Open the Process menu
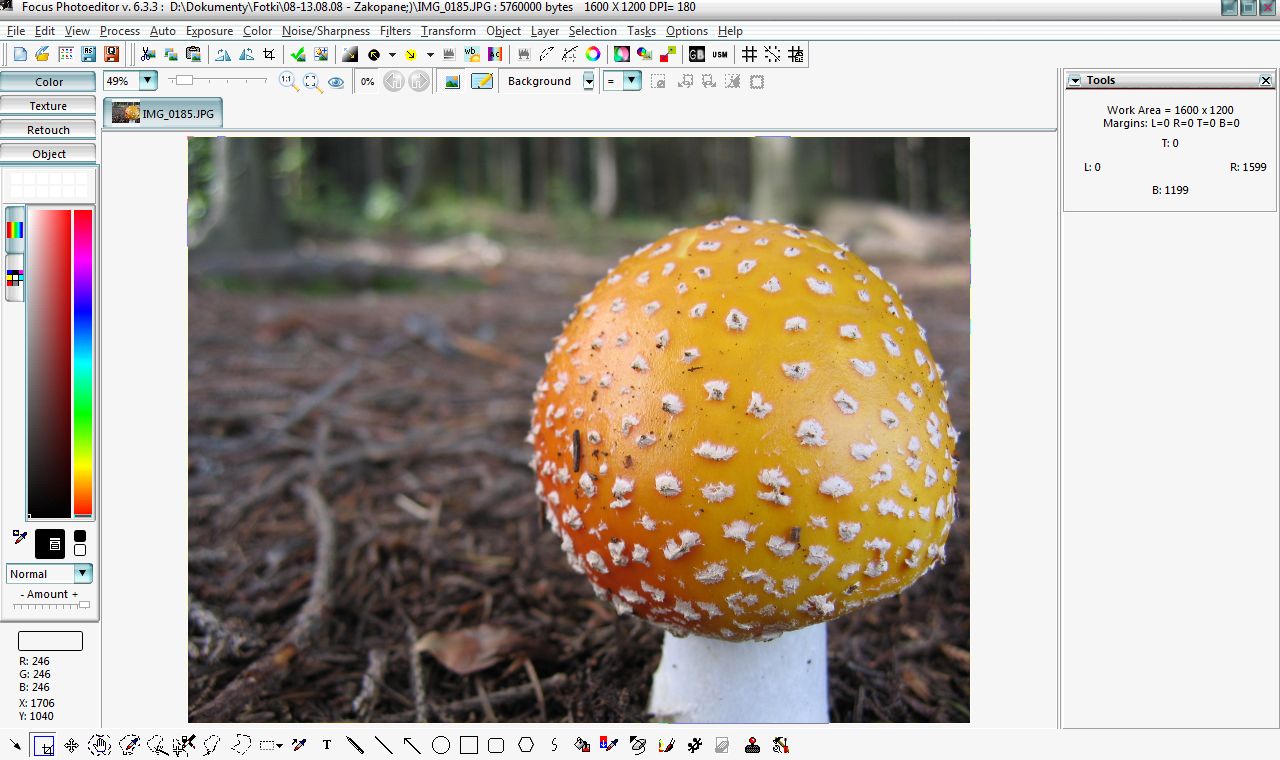This screenshot has height=760, width=1280. pyautogui.click(x=120, y=31)
